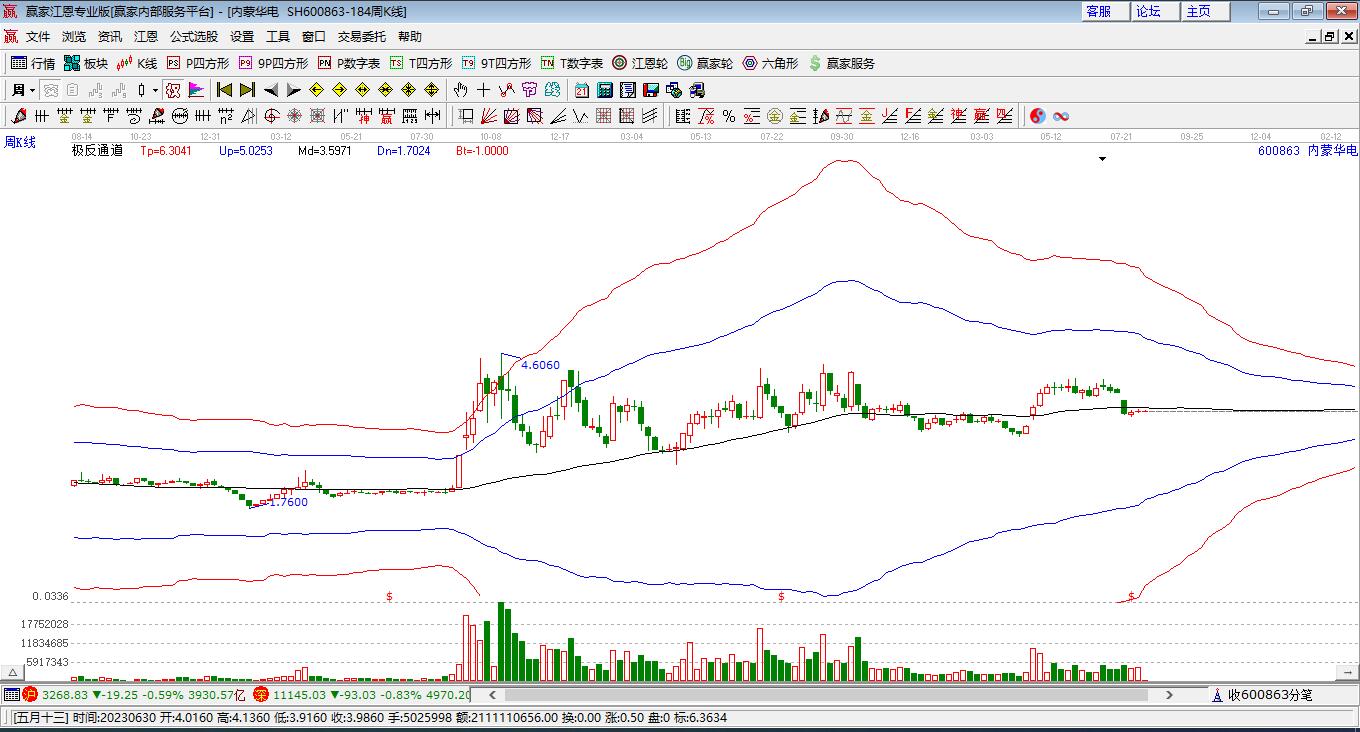Image resolution: width=1360 pixels, height=732 pixels.
Task: Open the 江恩轮 Gann wheel
Action: click(x=640, y=63)
